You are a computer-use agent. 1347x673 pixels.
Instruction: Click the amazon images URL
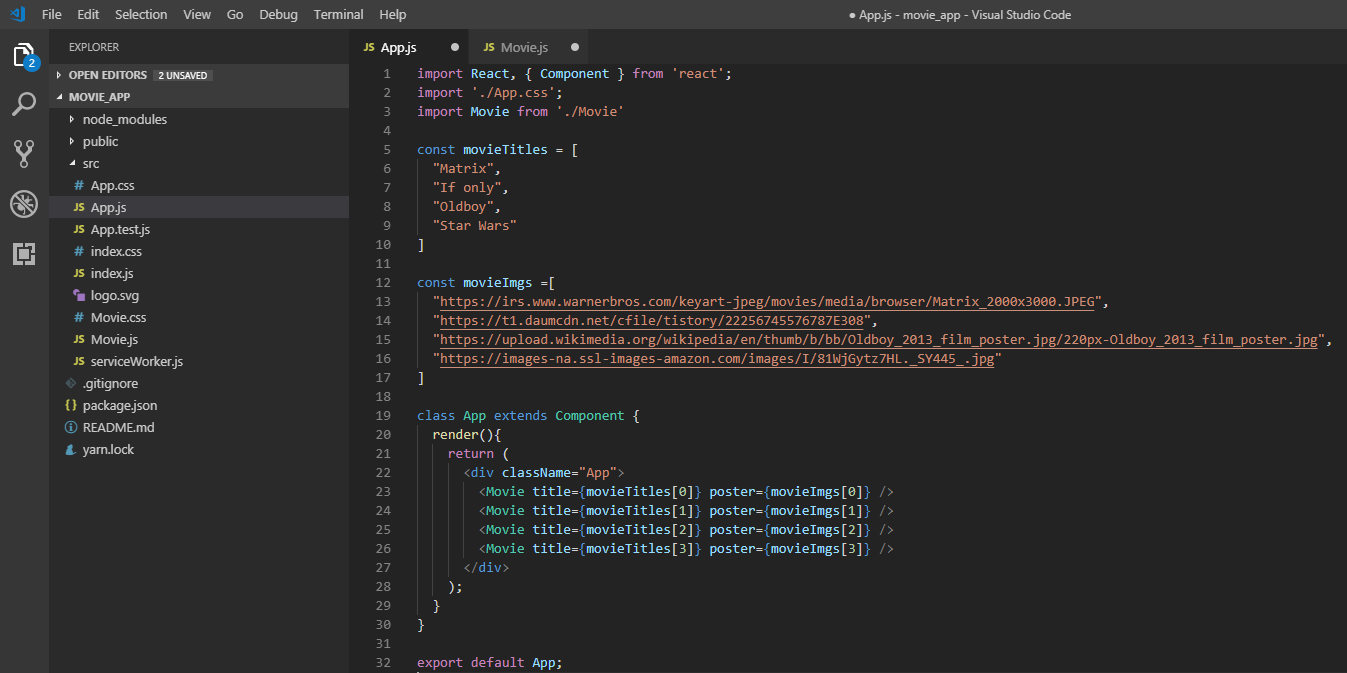(x=717, y=358)
